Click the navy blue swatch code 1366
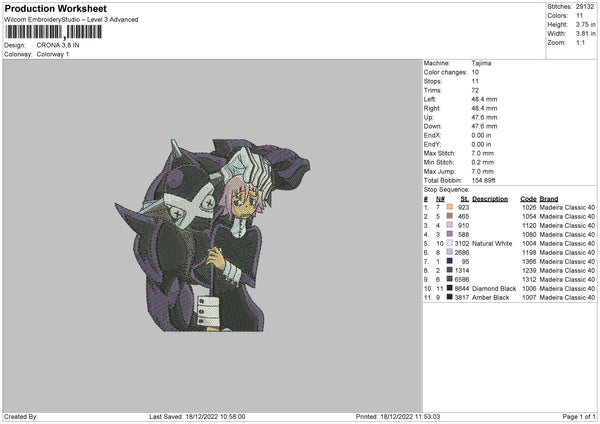 (450, 261)
